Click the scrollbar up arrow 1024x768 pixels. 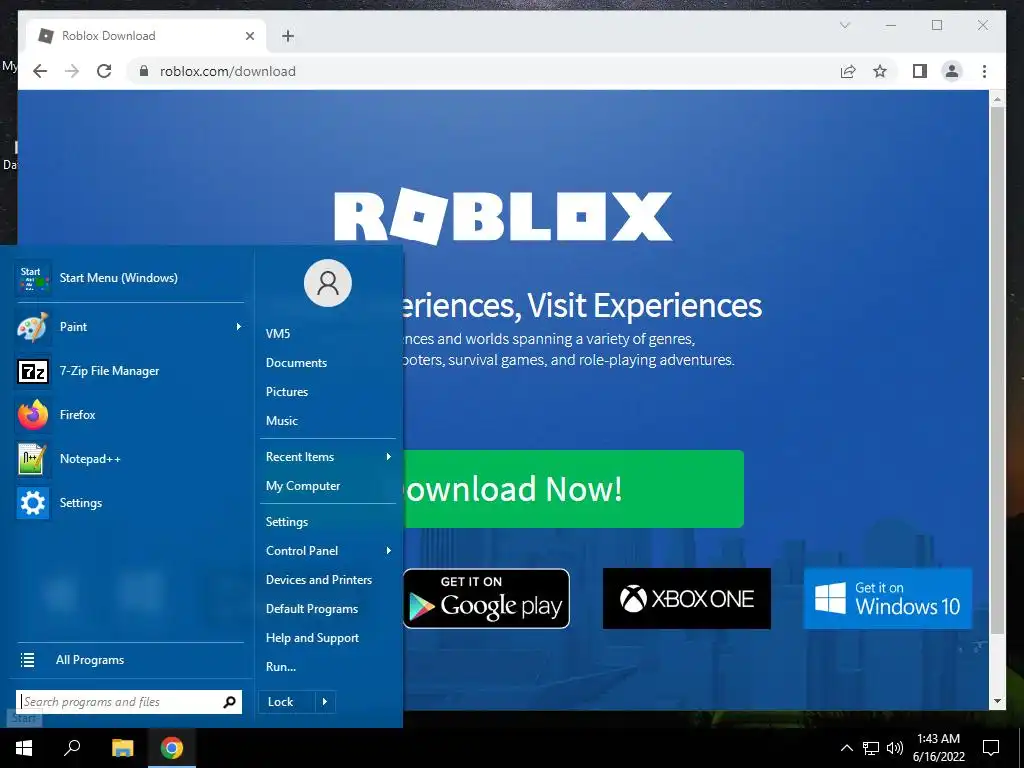(997, 99)
